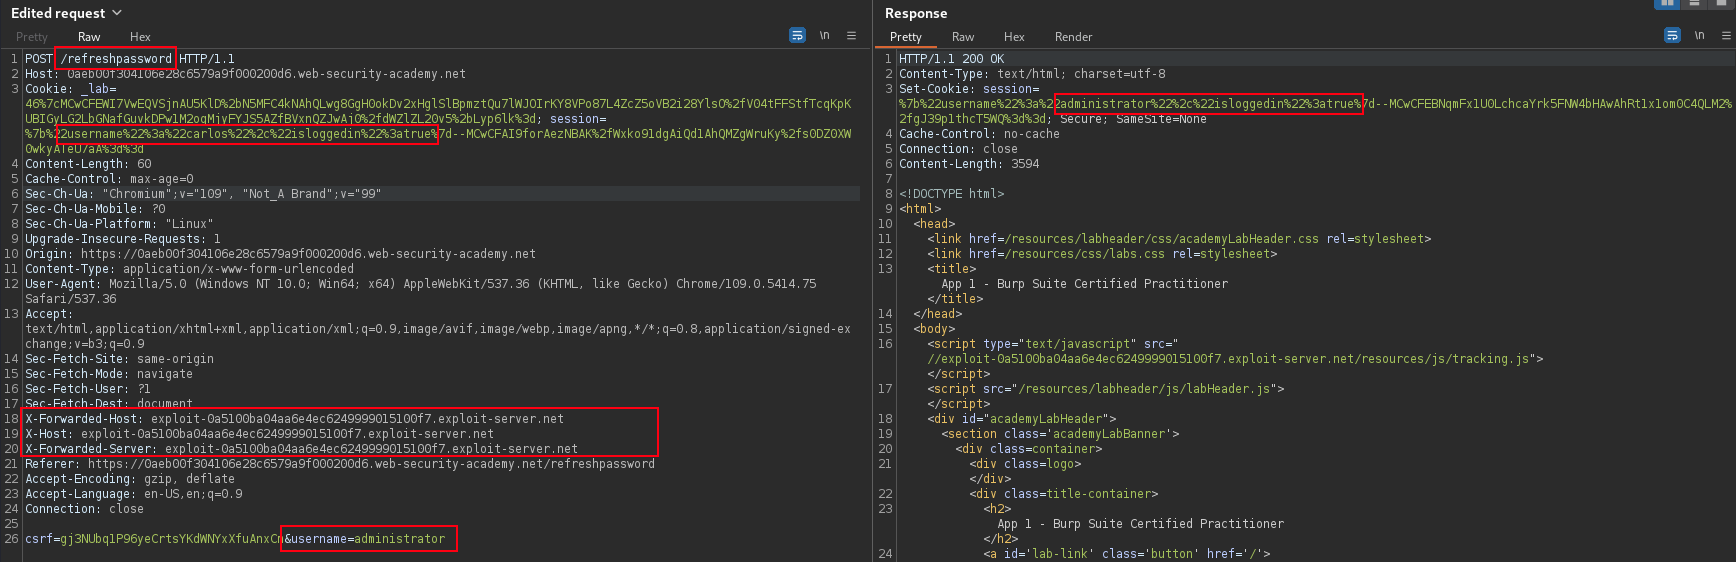Click 'Sec-Fetch-Site: same-origin' header
This screenshot has width=1736, height=562.
119,359
